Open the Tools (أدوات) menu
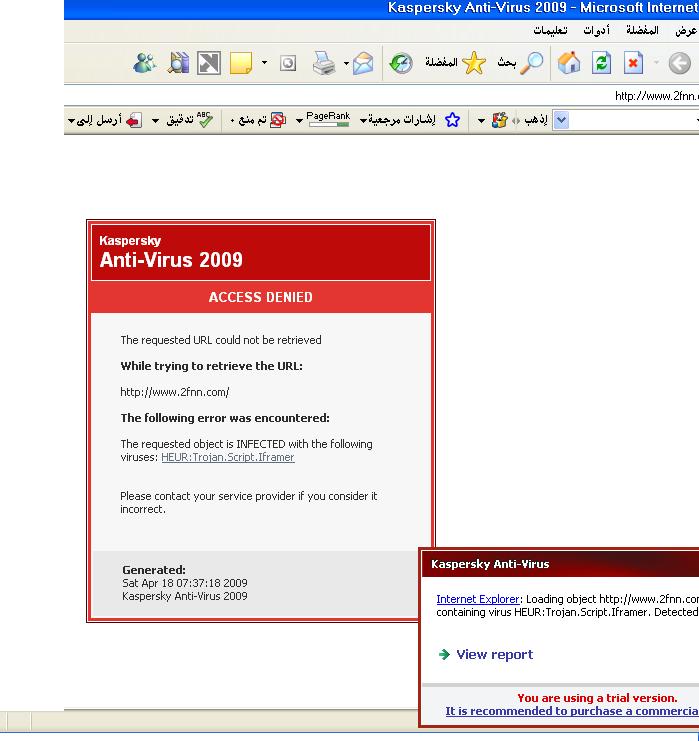Screen dimensions: 699x741 pyautogui.click(x=596, y=31)
